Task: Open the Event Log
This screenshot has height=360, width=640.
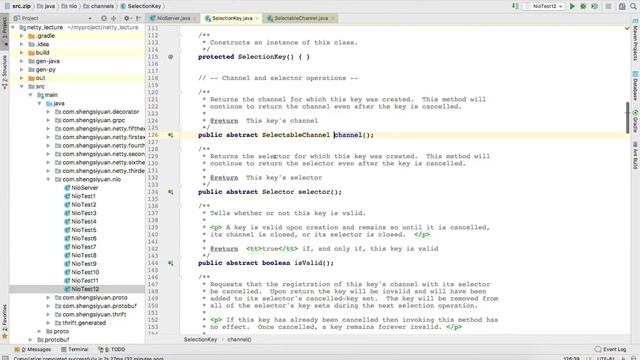Action: pyautogui.click(x=611, y=349)
